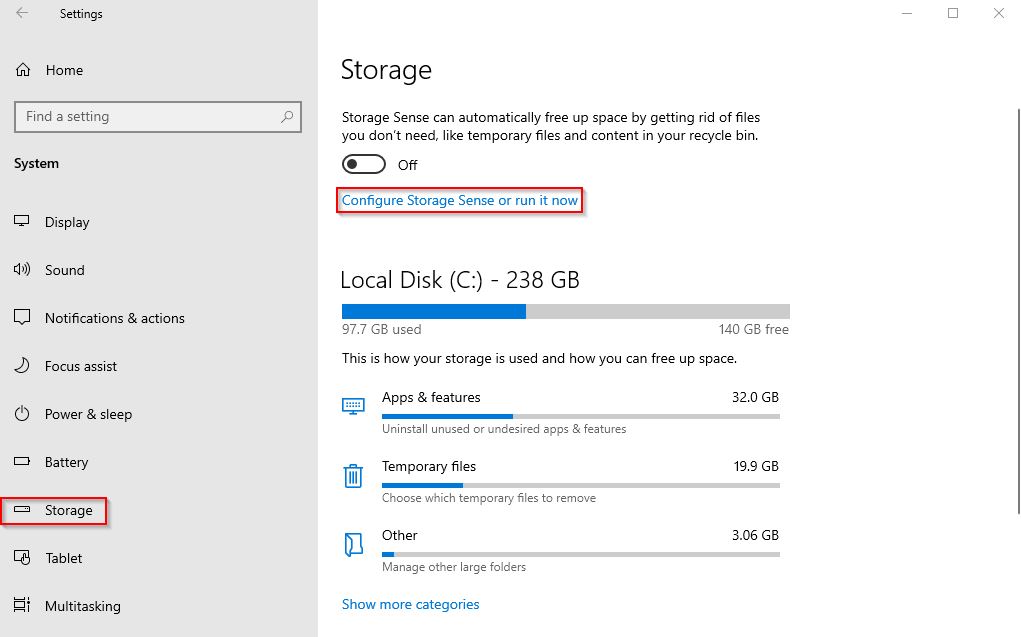Click the Notifications & actions bell icon
1021x637 pixels.
pos(22,318)
